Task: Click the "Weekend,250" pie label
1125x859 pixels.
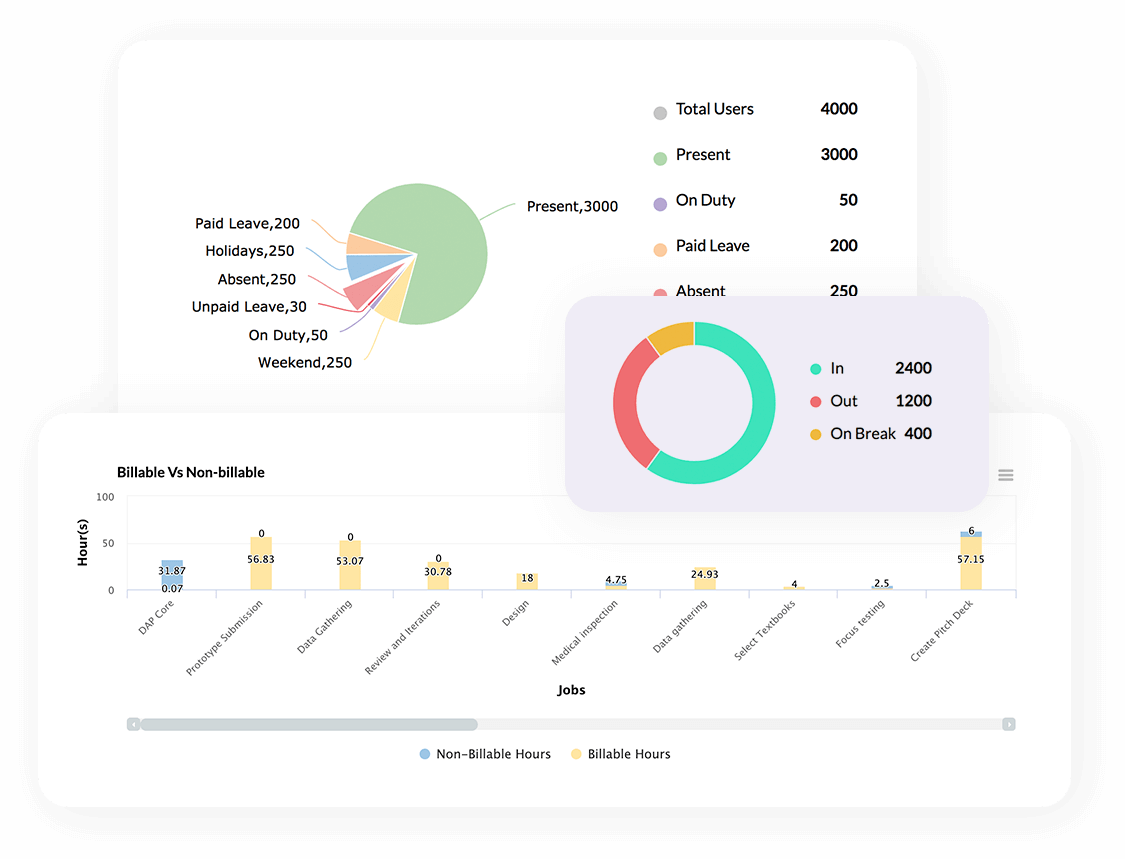Action: [x=304, y=363]
